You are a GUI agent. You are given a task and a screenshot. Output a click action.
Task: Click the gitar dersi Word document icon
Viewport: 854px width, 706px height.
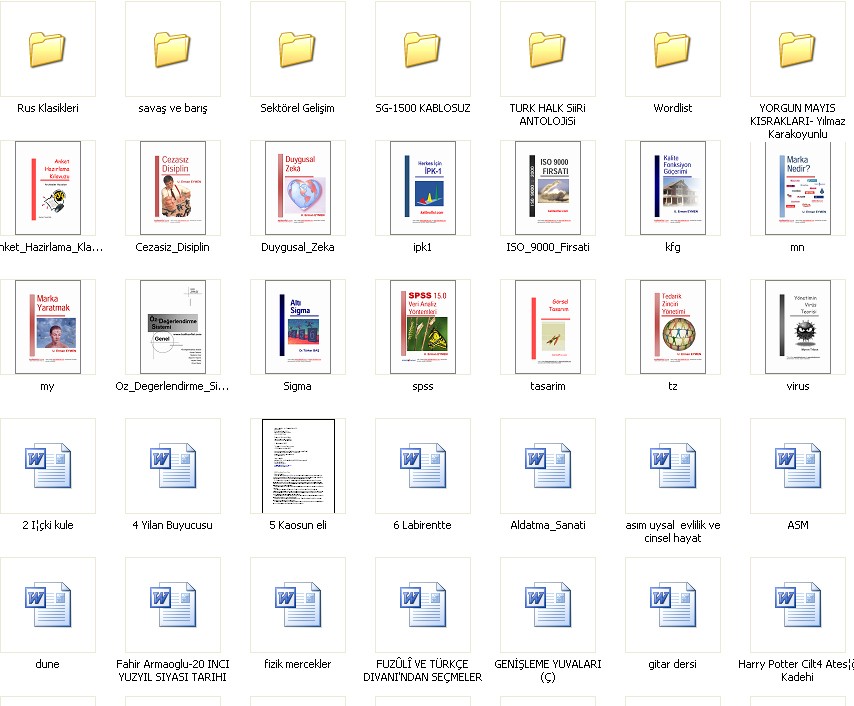(x=673, y=604)
